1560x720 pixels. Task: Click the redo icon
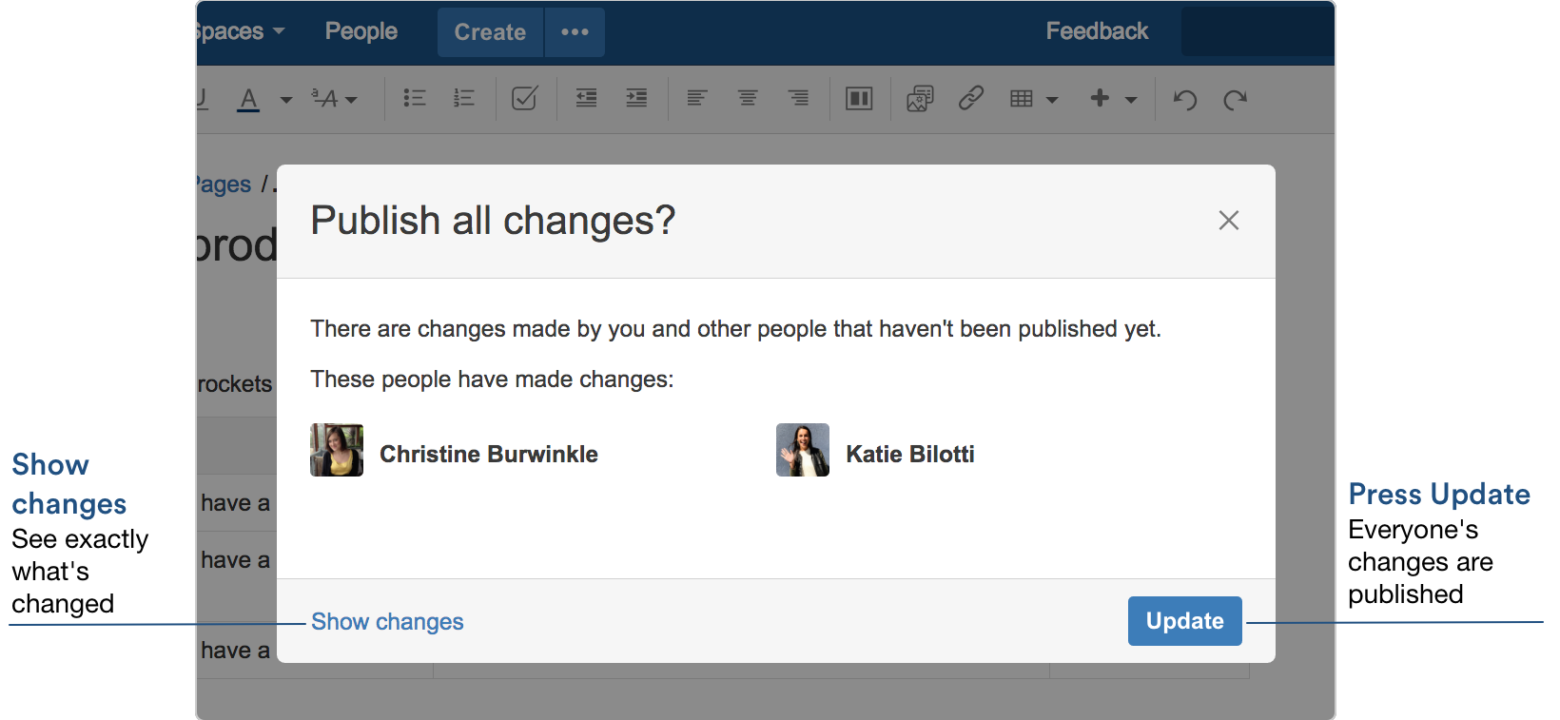pos(1235,99)
